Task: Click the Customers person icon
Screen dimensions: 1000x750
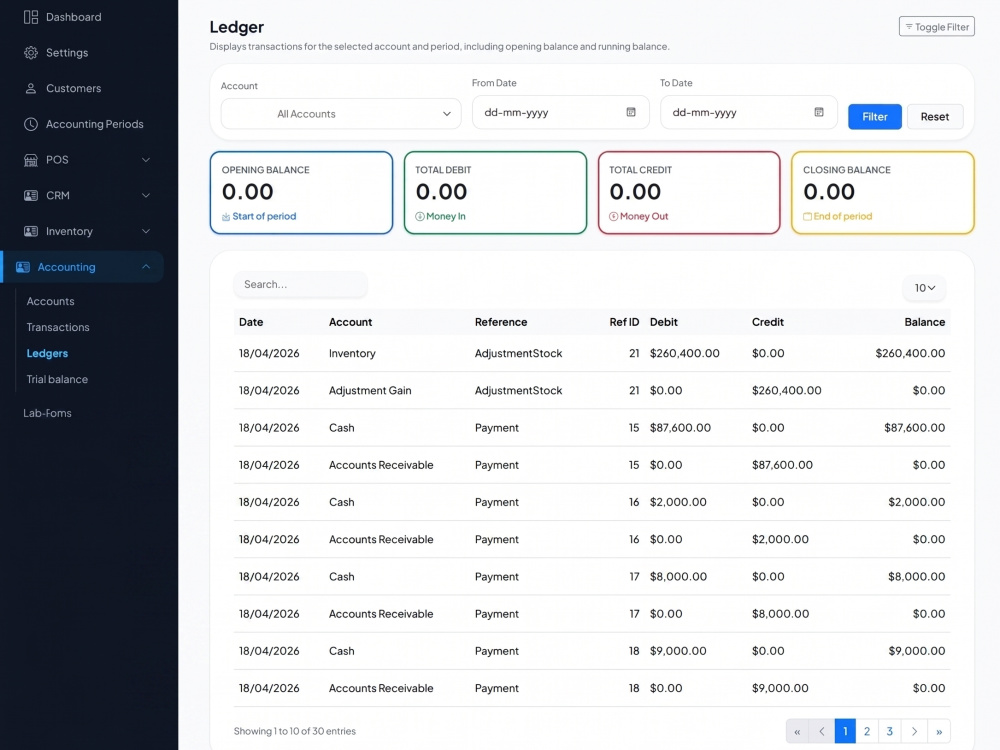Action: [x=31, y=89]
